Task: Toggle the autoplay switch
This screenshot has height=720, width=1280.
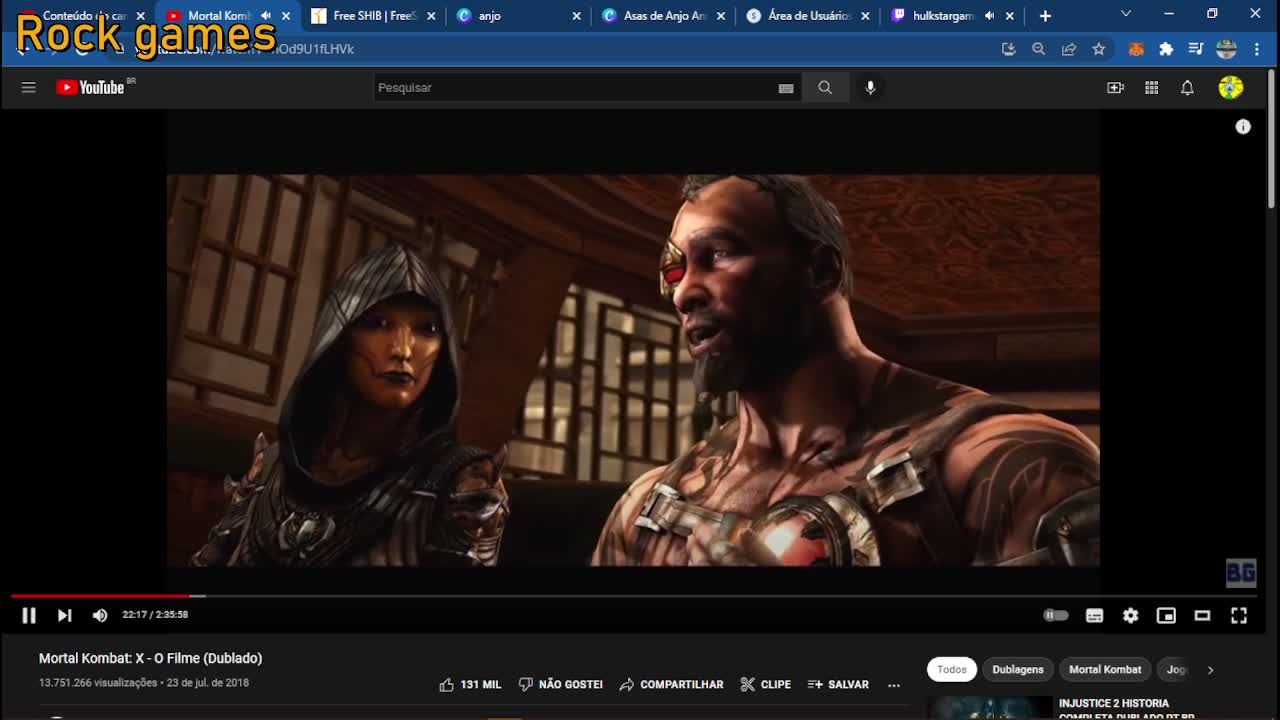Action: pos(1056,615)
